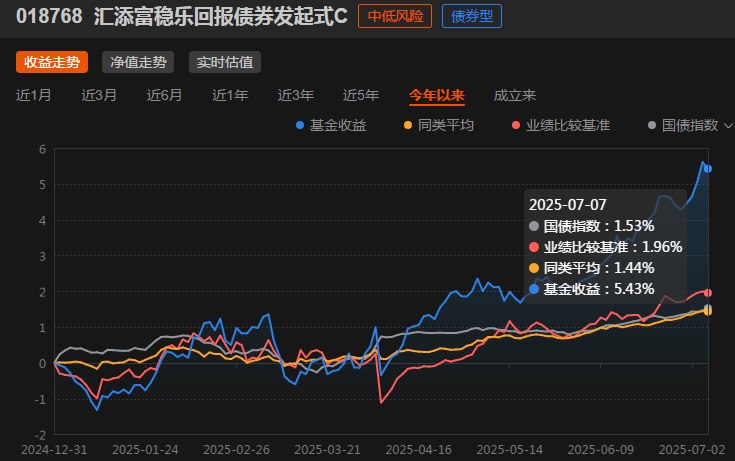Image resolution: width=735 pixels, height=461 pixels.
Task: Select the 近3年 time range
Action: click(x=296, y=95)
